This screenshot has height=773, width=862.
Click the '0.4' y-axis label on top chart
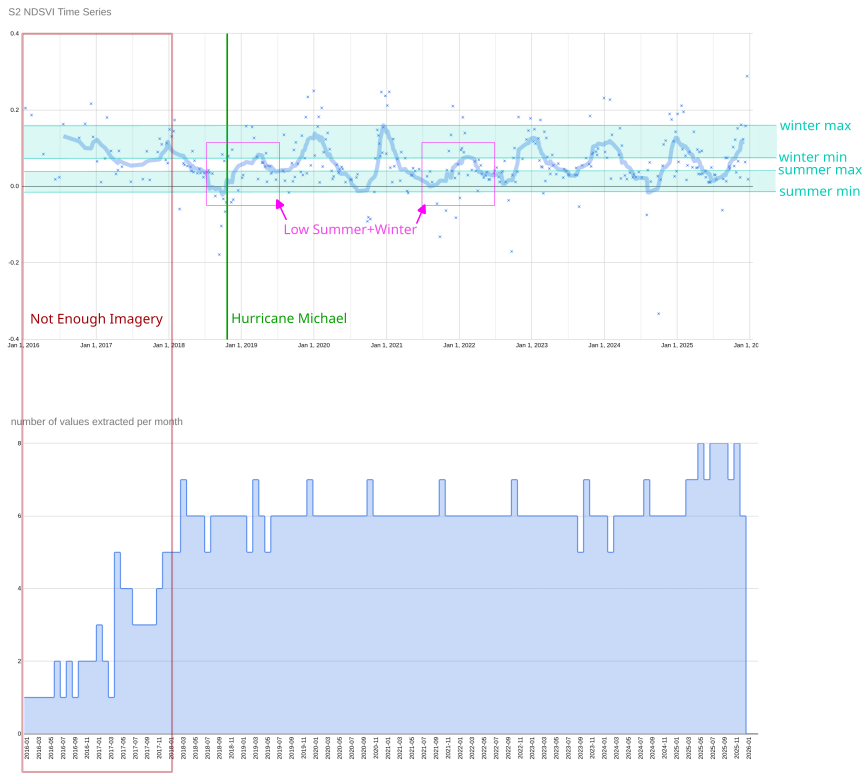pos(15,34)
